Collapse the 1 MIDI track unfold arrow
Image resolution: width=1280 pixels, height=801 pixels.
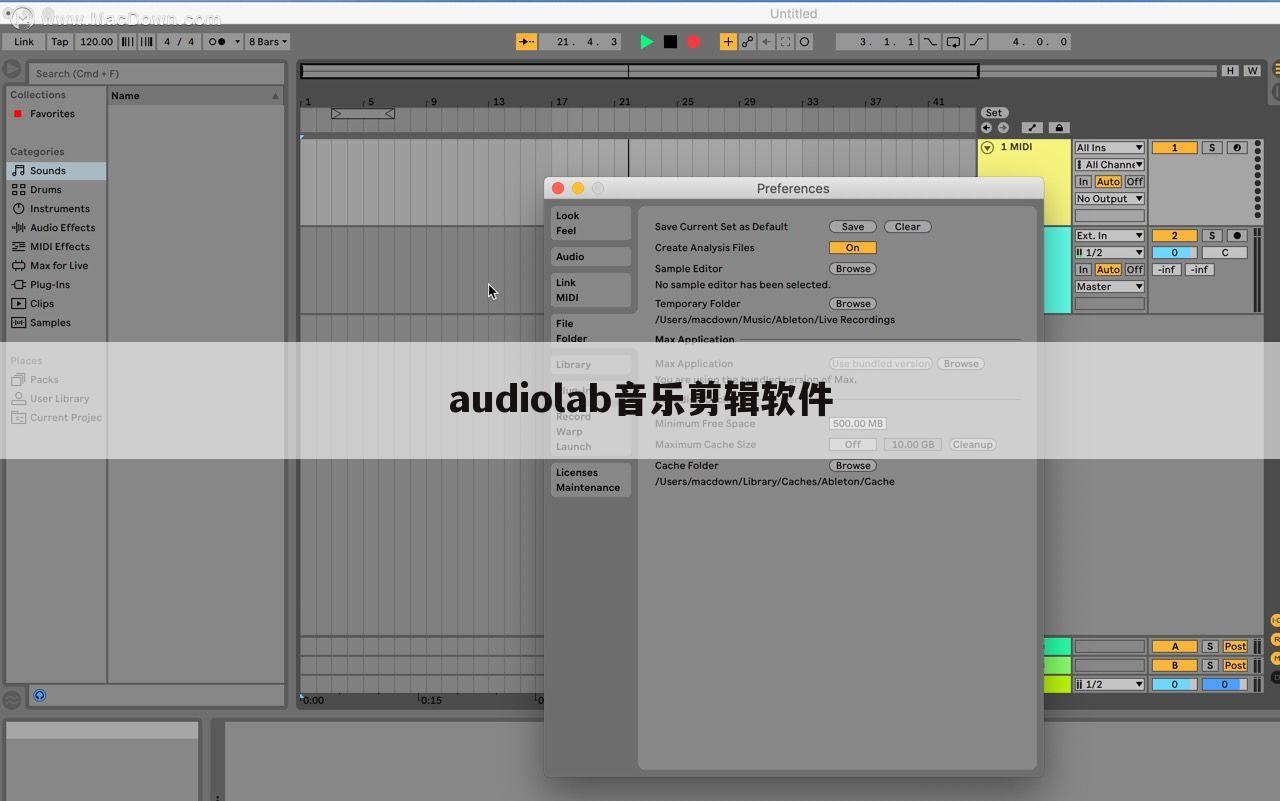(987, 148)
